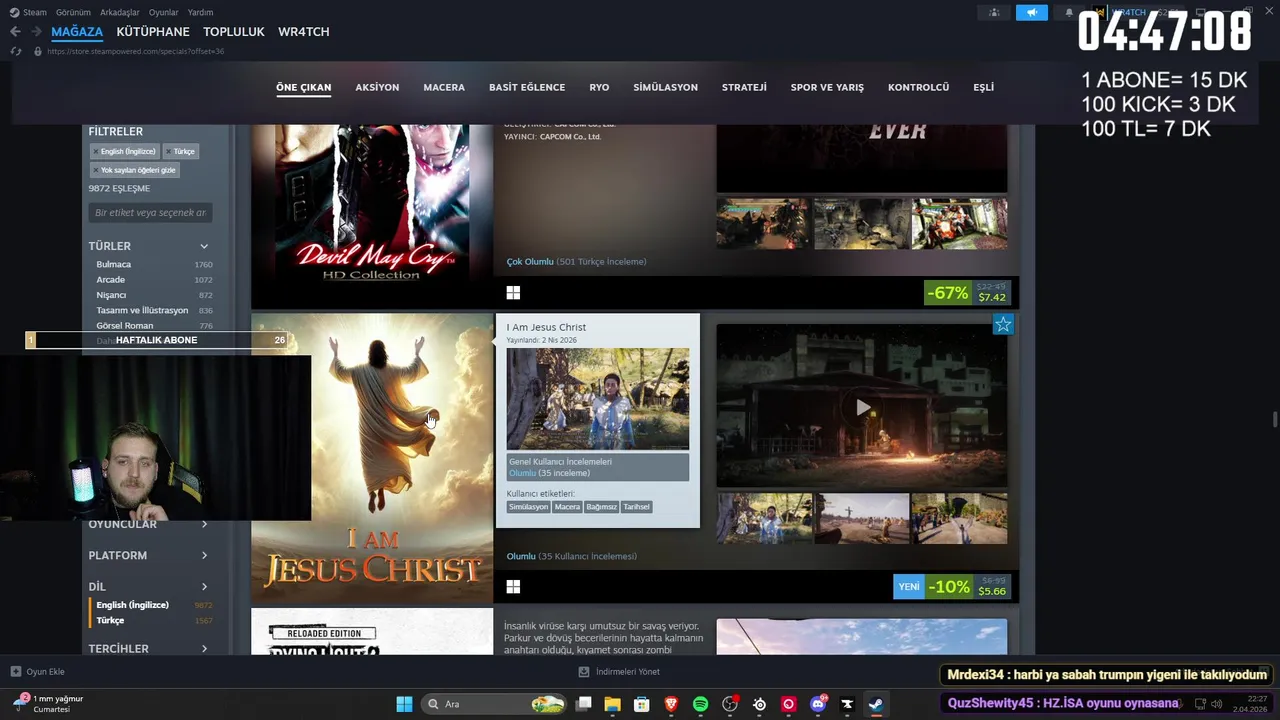Launch Brave browser from the taskbar
Image resolution: width=1280 pixels, height=720 pixels.
pyautogui.click(x=671, y=704)
